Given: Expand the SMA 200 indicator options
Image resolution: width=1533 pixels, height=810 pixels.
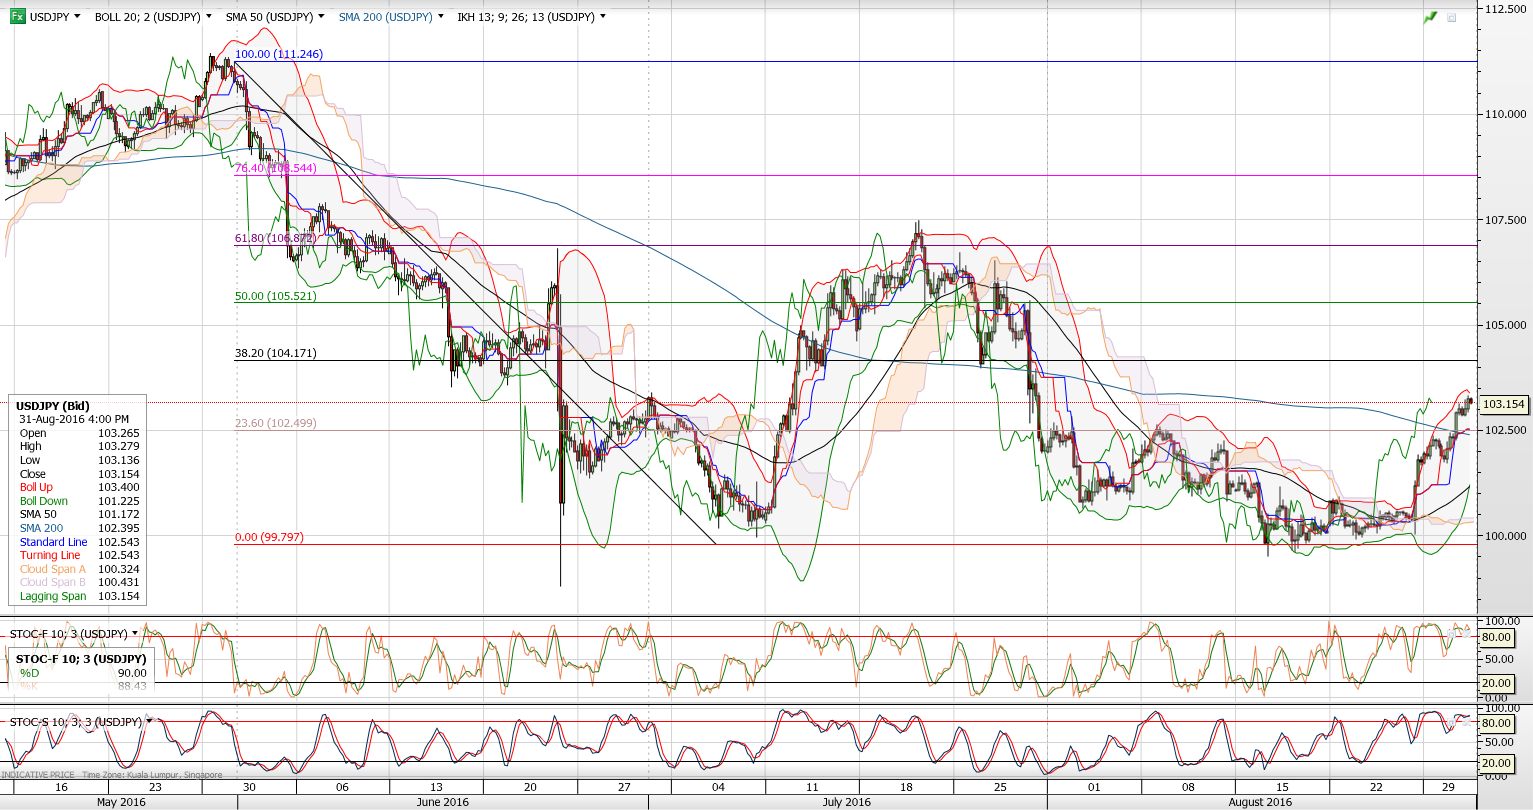Looking at the screenshot, I should pos(441,17).
